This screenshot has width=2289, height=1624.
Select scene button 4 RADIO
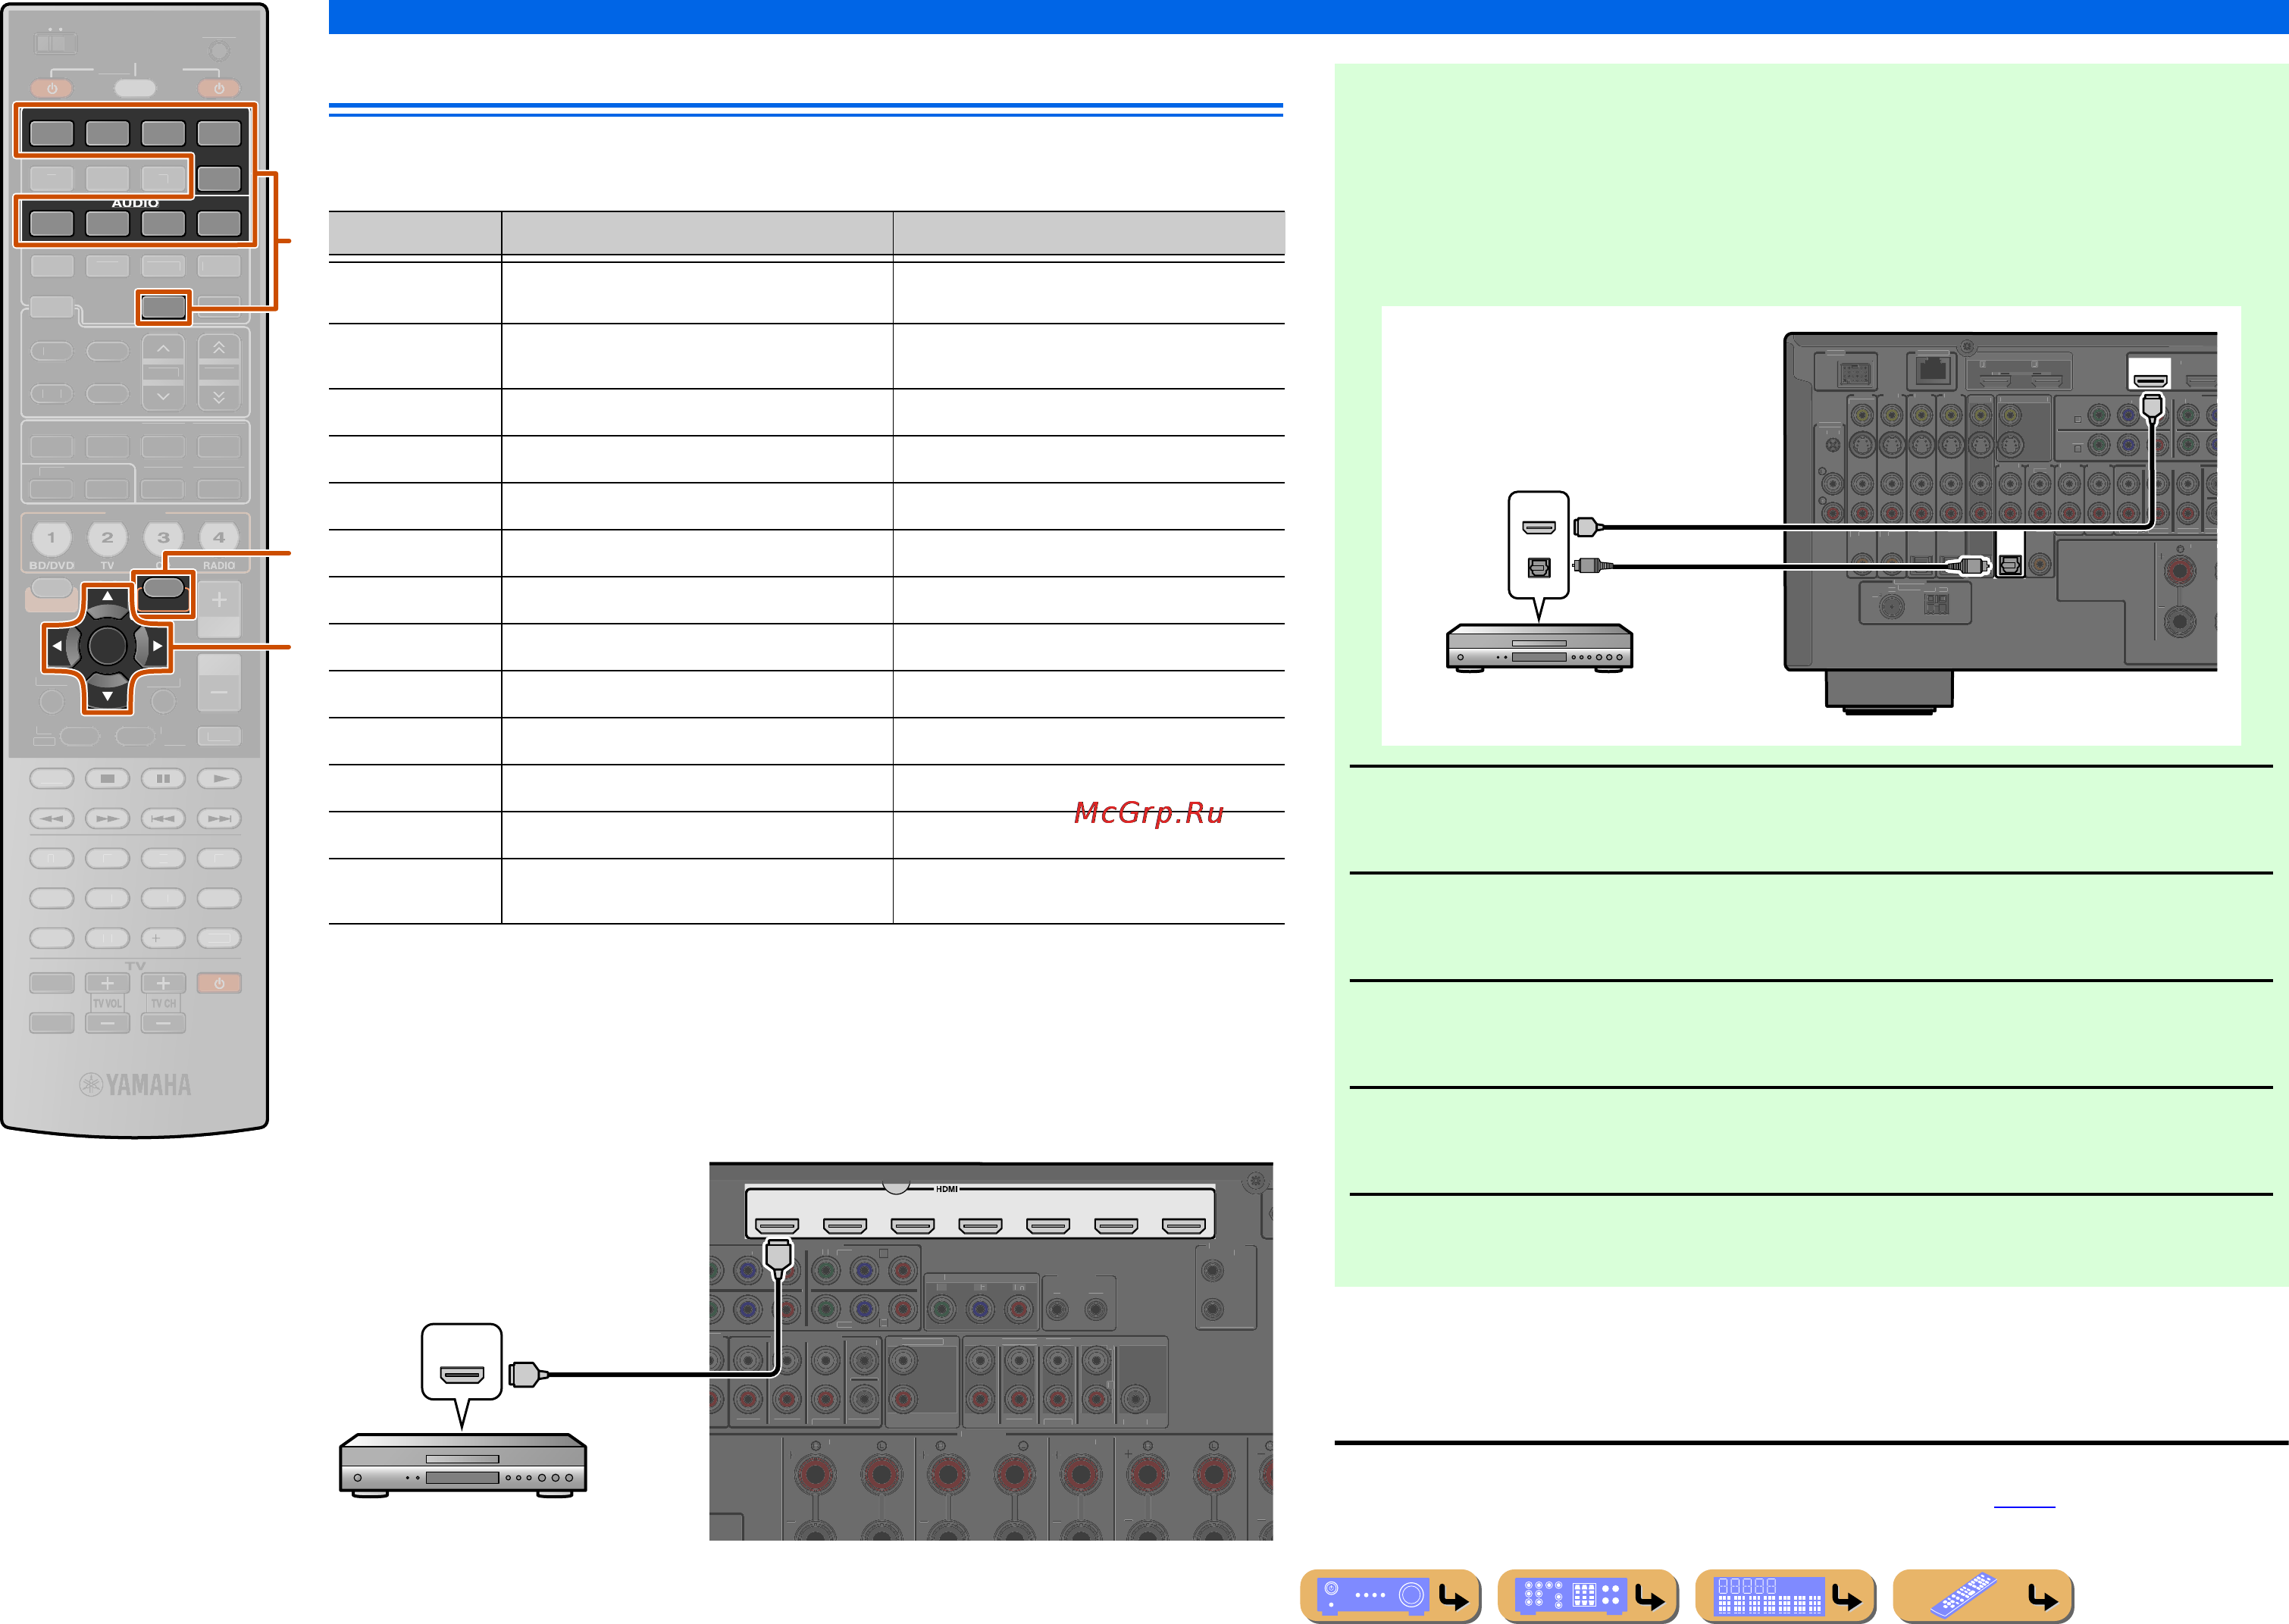219,538
